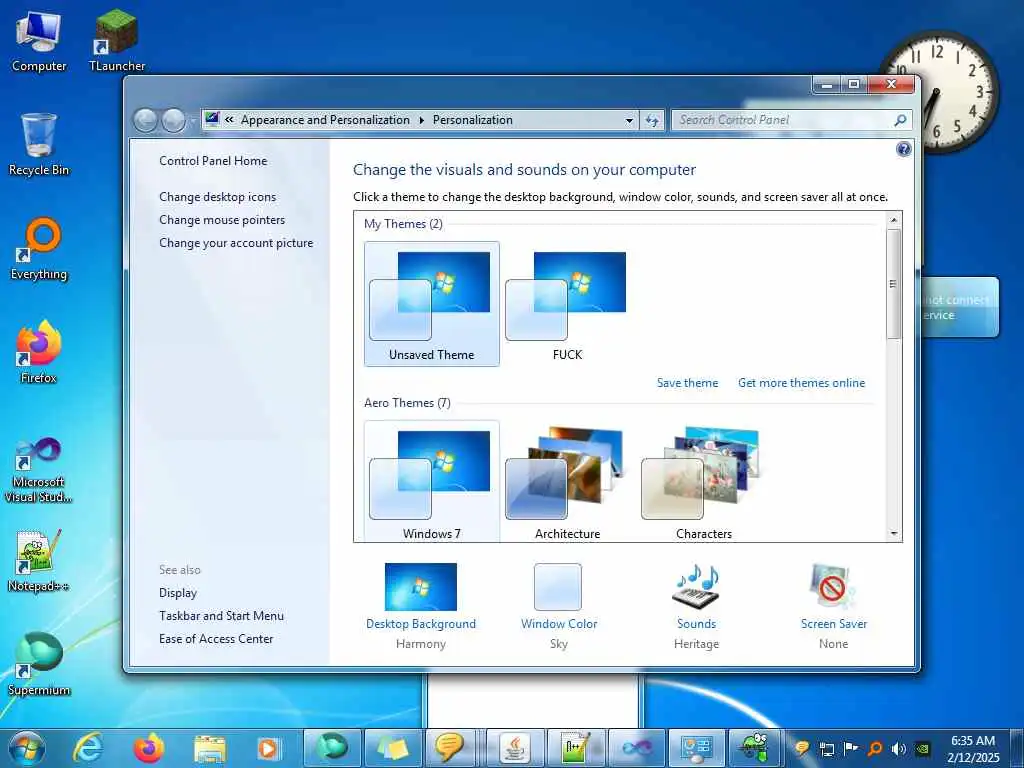This screenshot has height=768, width=1024.
Task: Switch to the green frog taskbar app
Action: [x=756, y=748]
